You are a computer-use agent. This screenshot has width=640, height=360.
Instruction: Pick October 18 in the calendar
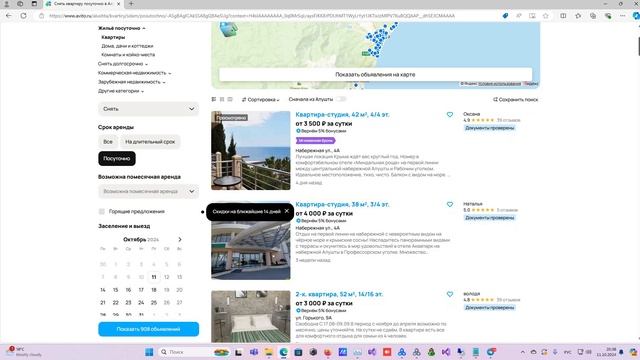pyautogui.click(x=154, y=290)
